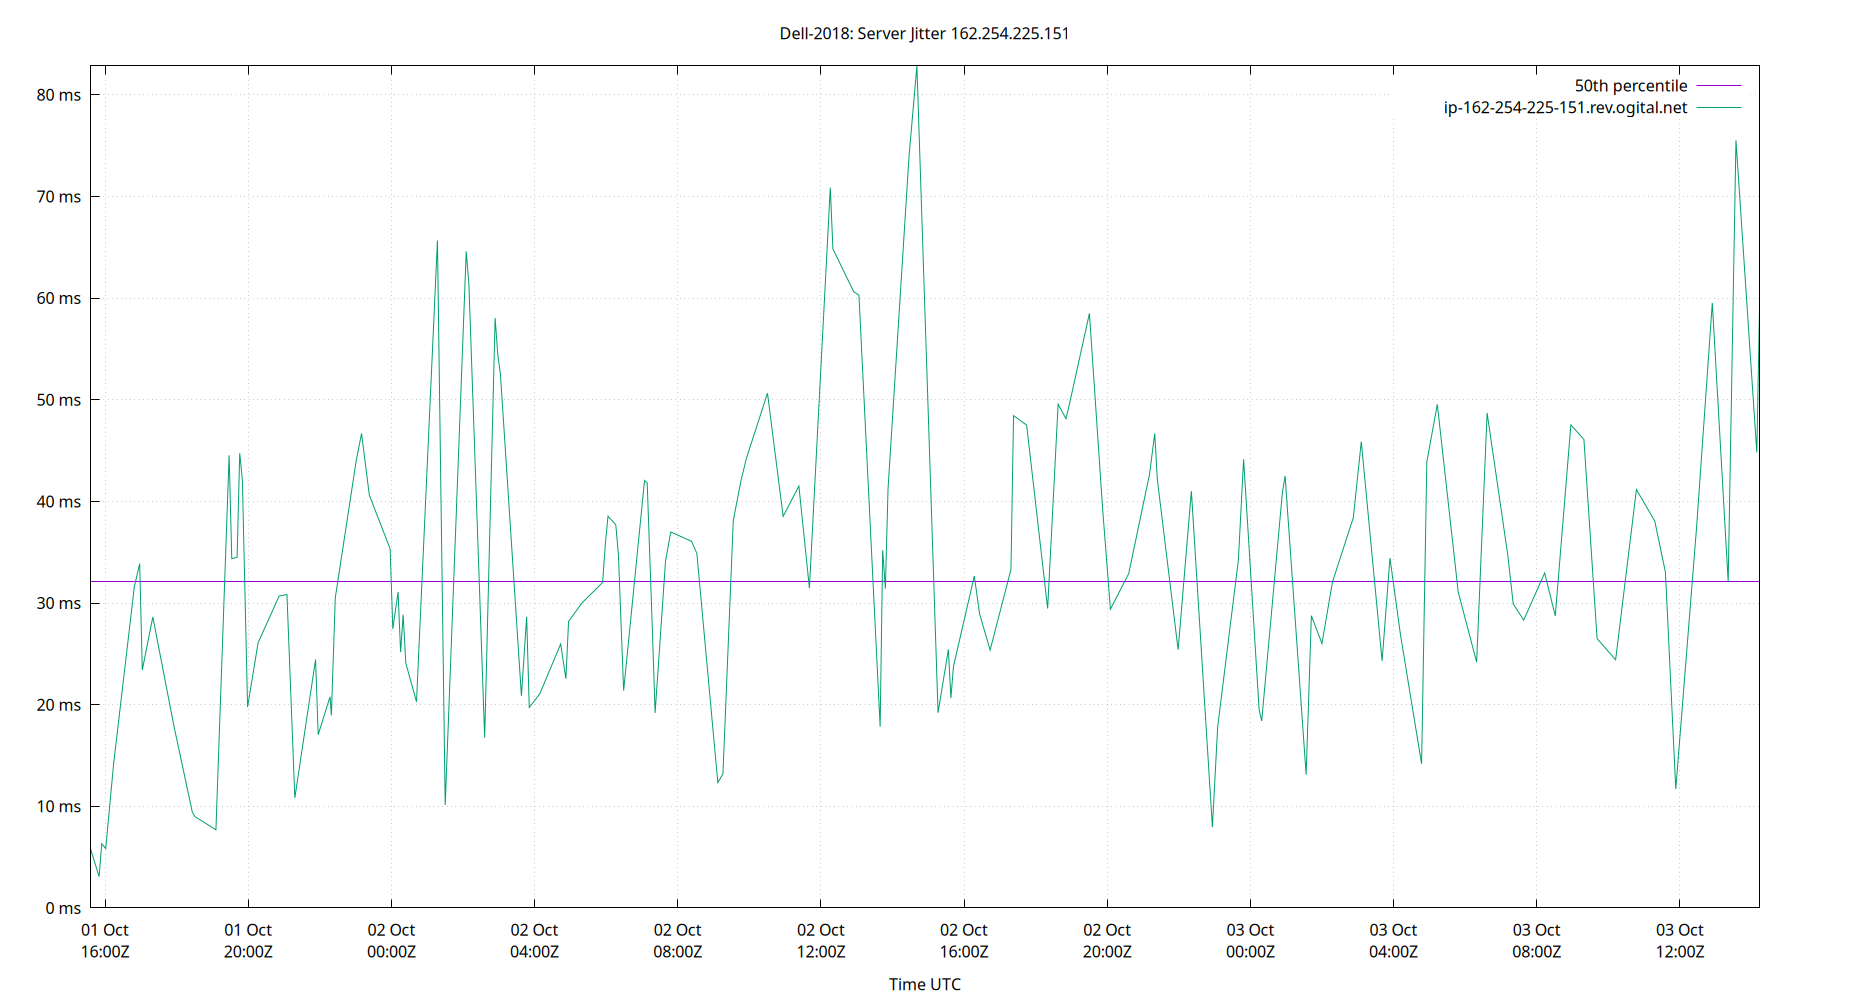This screenshot has height=1000, width=1850.
Task: Click the '50 ms' y-axis label
Action: point(59,400)
